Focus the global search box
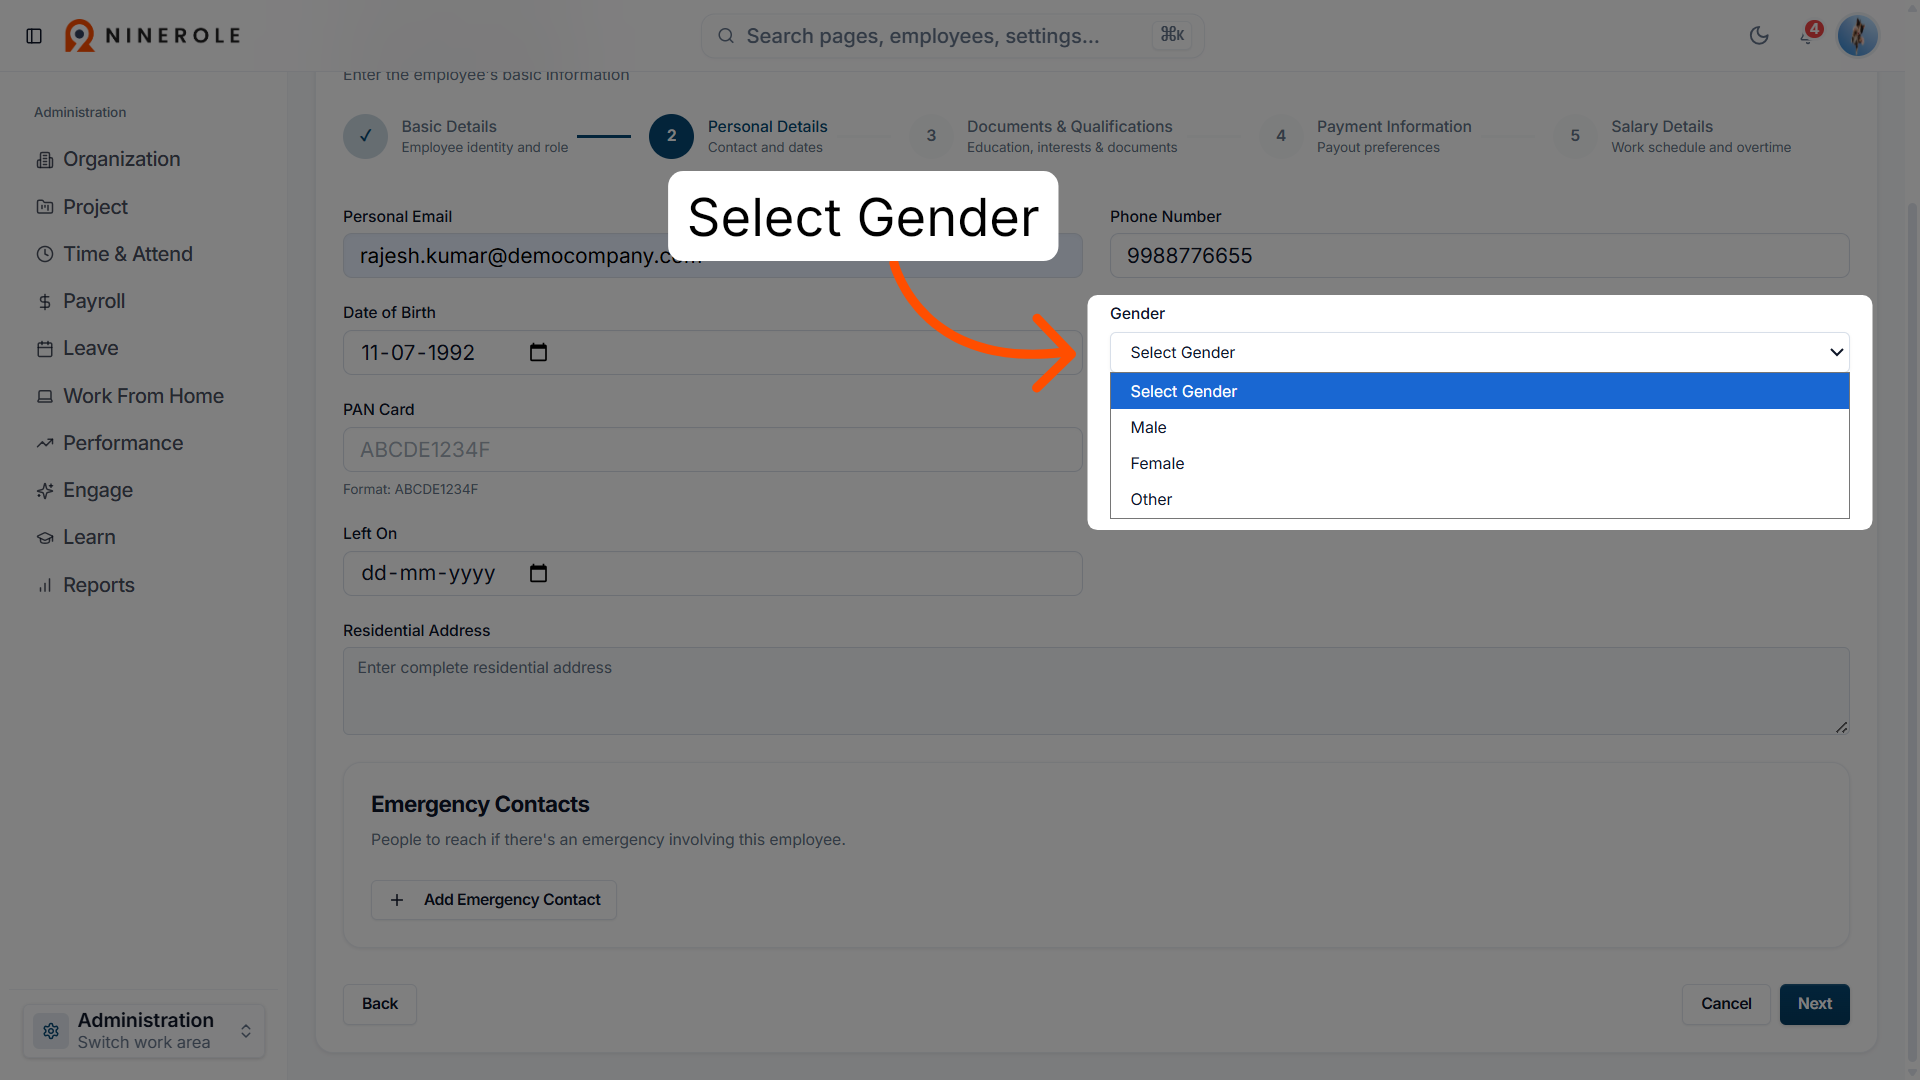The height and width of the screenshot is (1080, 1920). point(952,36)
